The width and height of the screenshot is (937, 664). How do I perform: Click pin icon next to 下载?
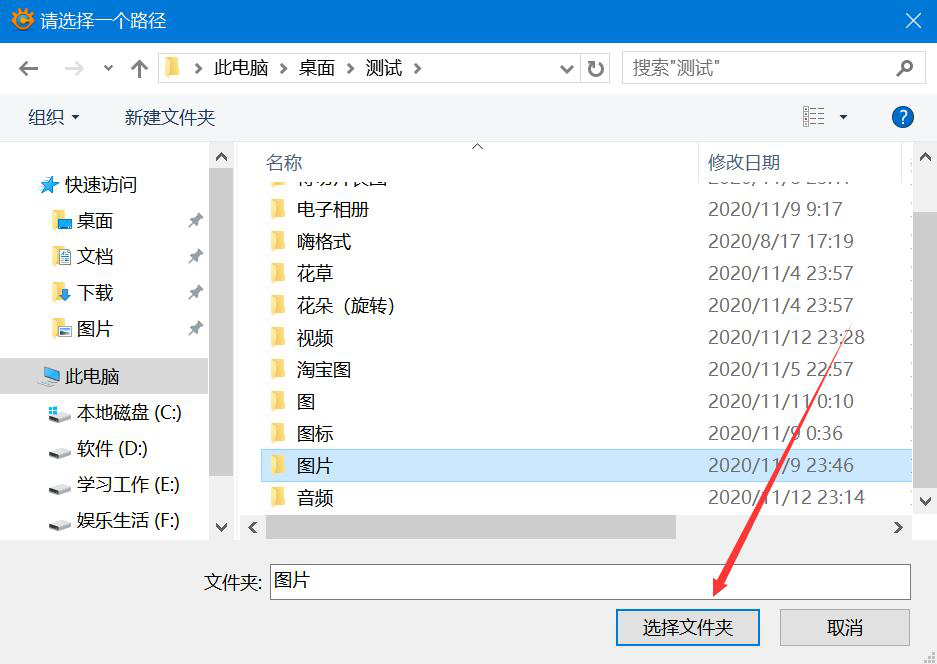tap(195, 292)
